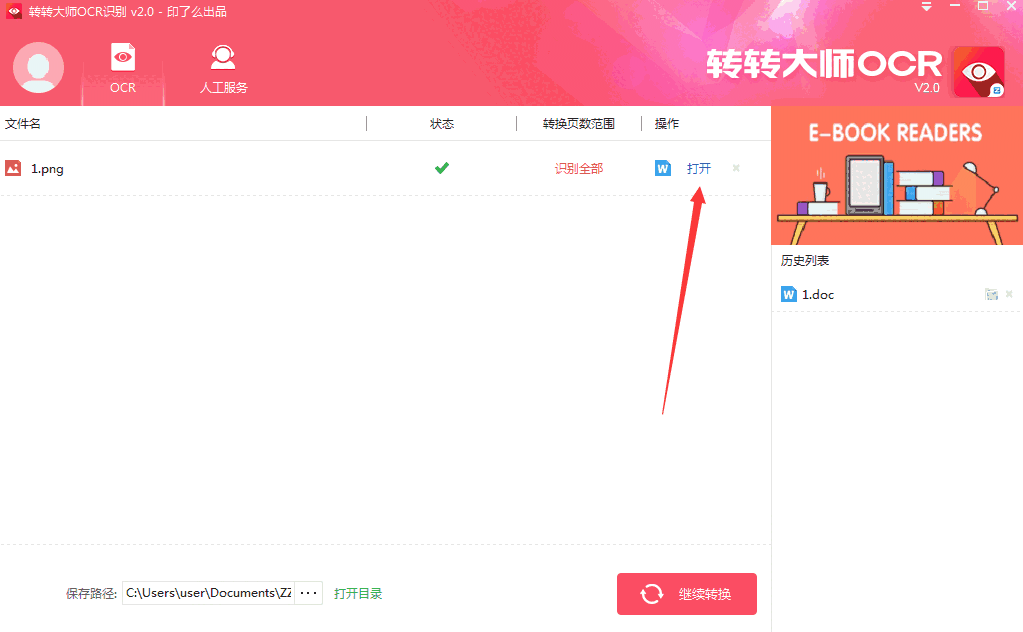
Task: Click the green checkmark status for 1.png
Action: (x=441, y=168)
